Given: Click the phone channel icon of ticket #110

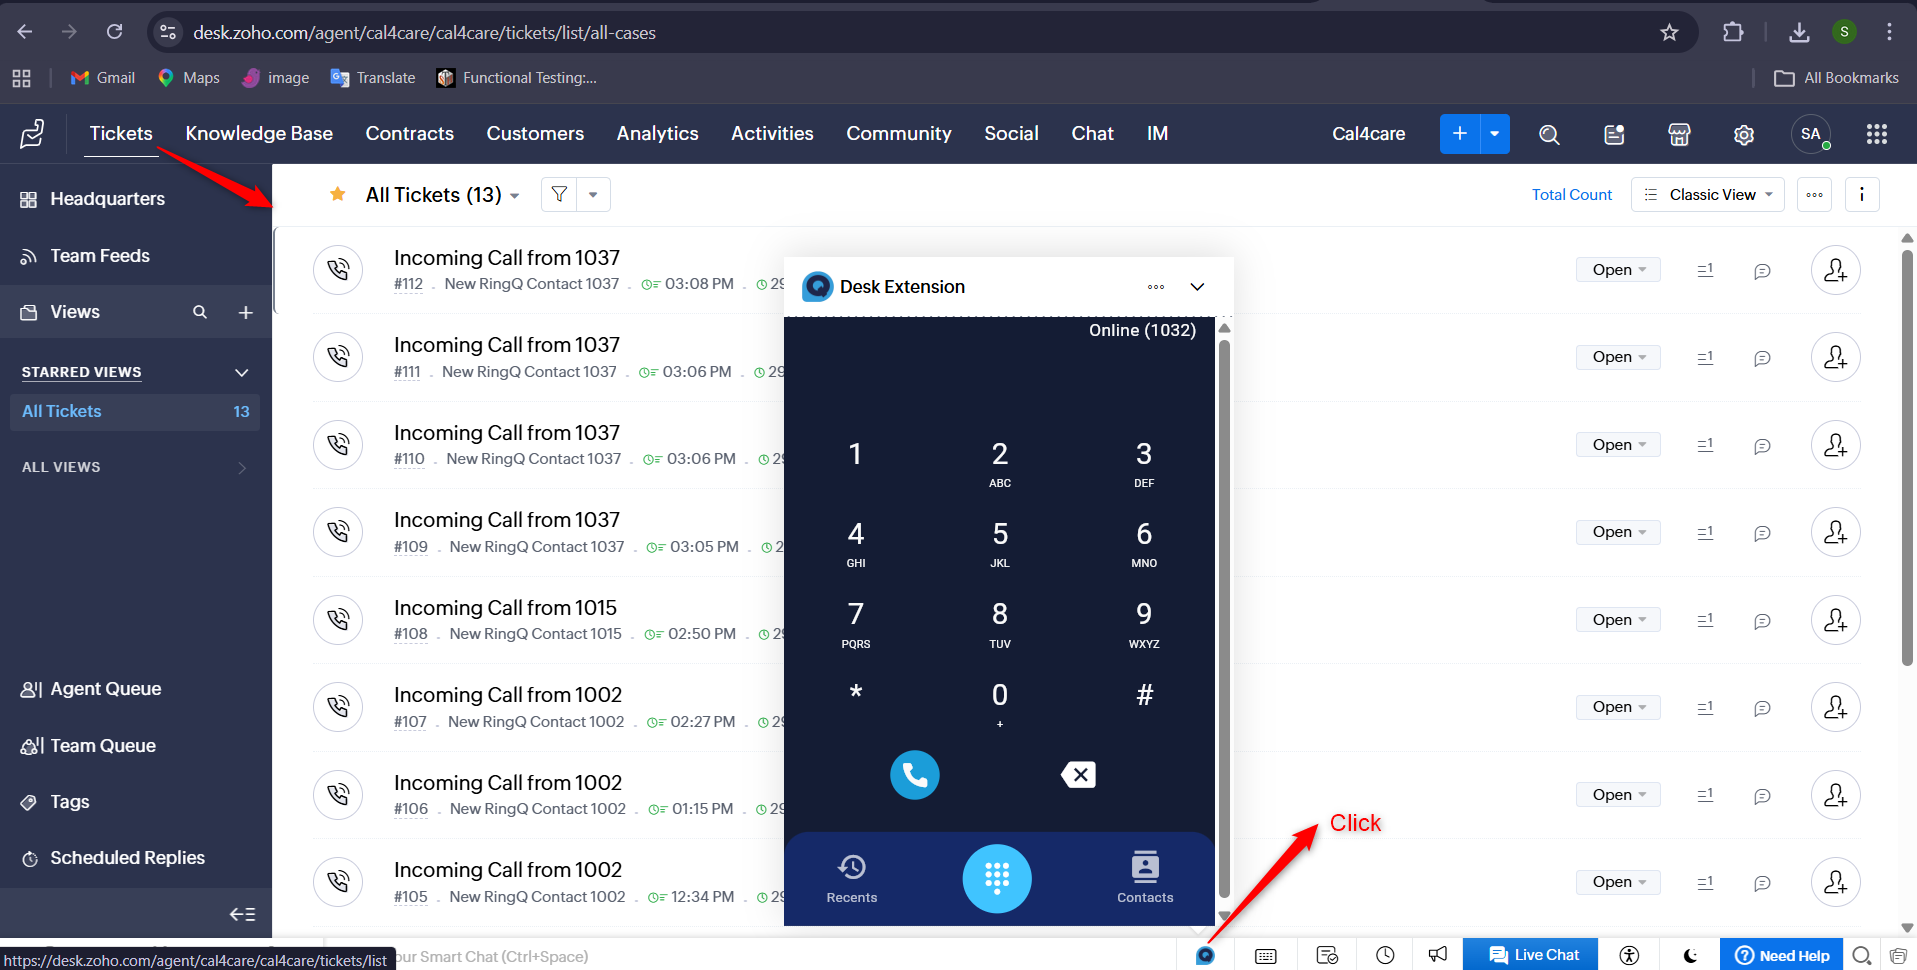Looking at the screenshot, I should click(338, 445).
